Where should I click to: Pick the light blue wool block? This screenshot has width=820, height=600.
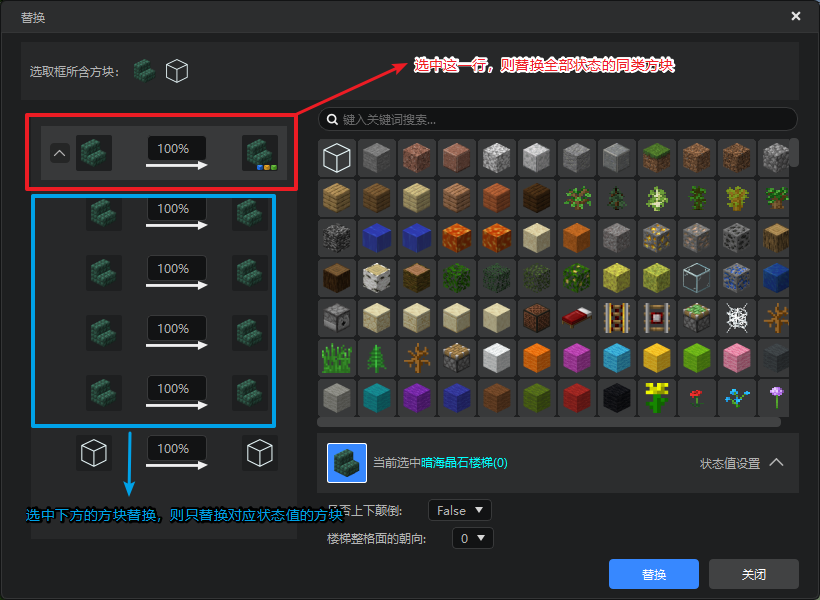617,358
